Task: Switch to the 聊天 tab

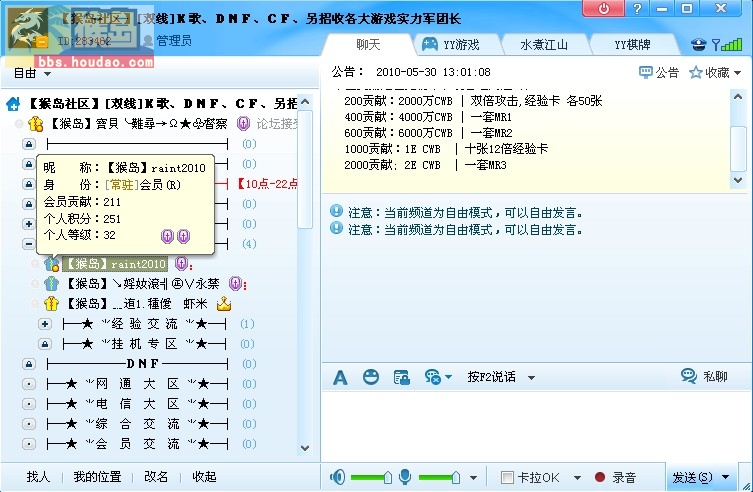Action: [x=368, y=45]
